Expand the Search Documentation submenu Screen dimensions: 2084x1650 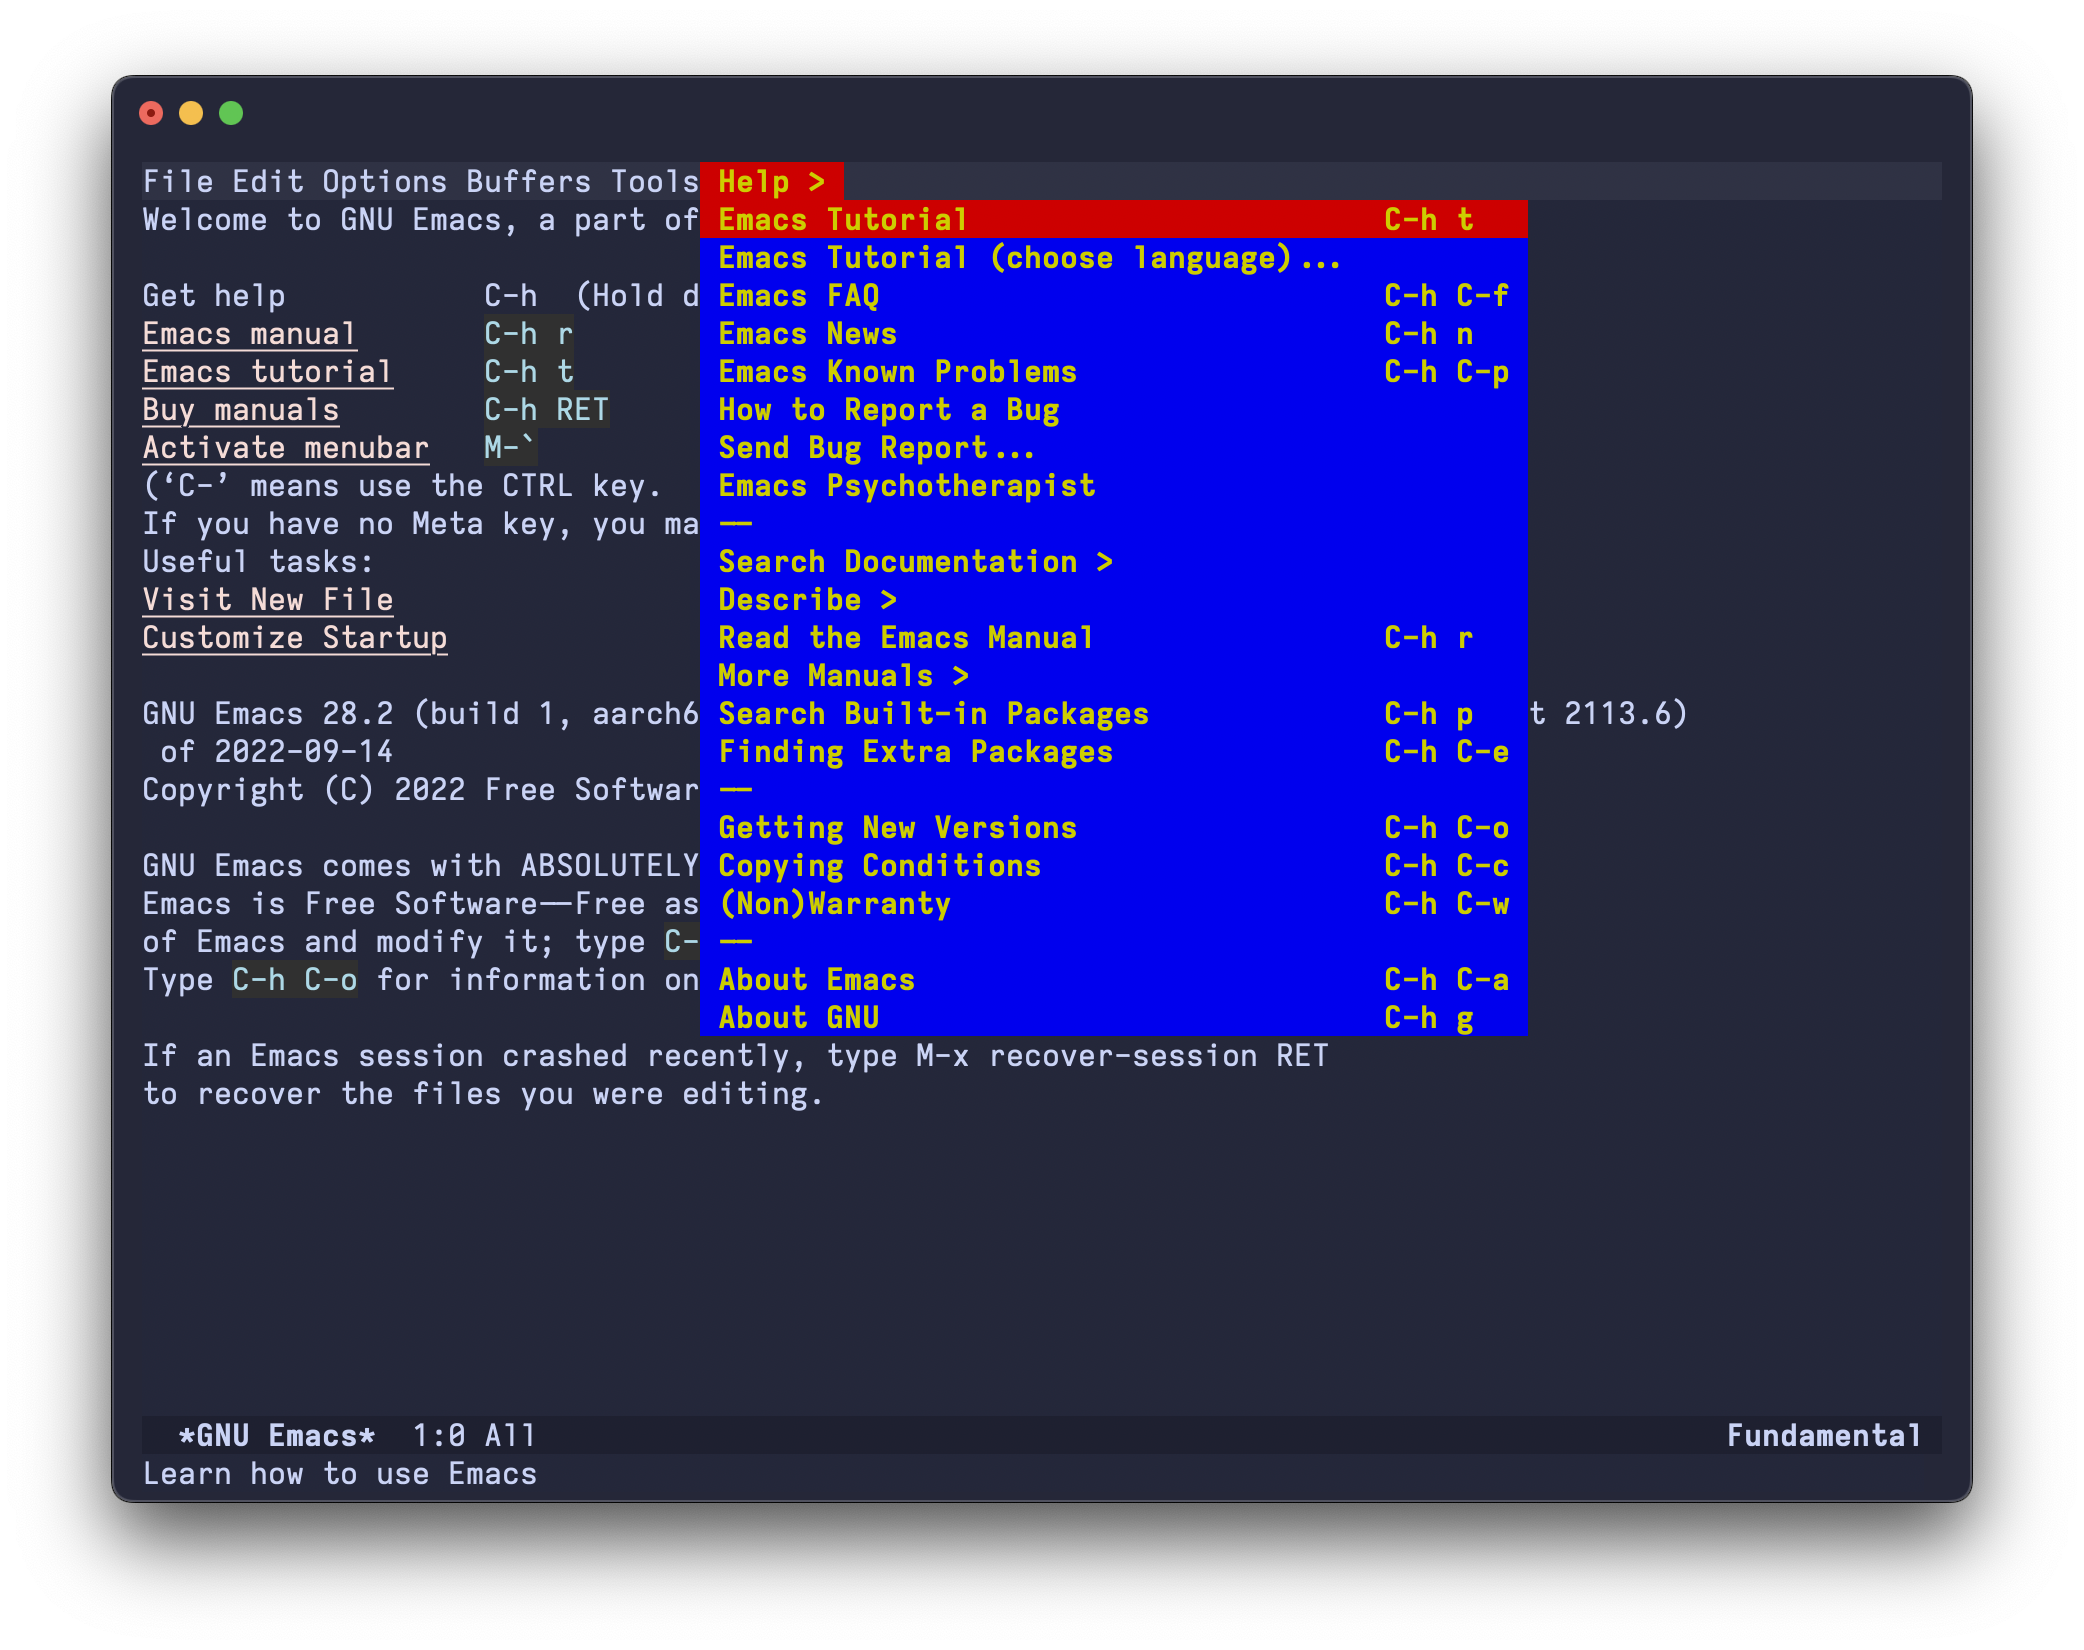pos(914,562)
